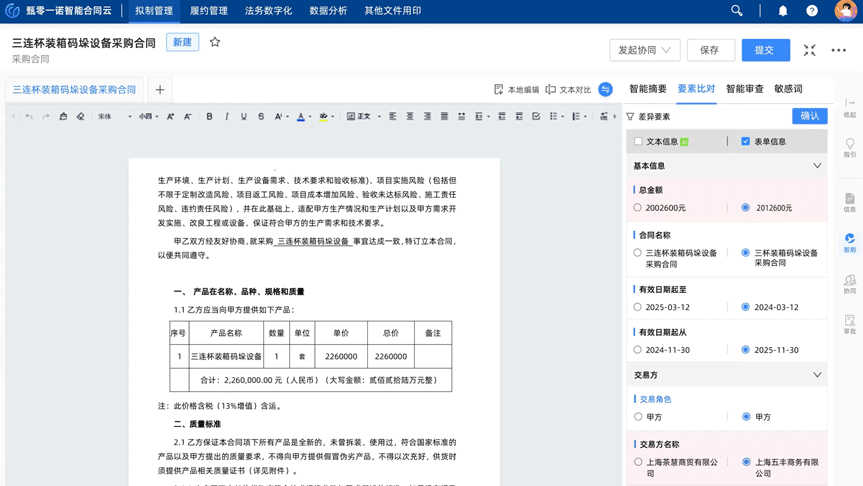
Task: Open the 履约管理 menu
Action: tap(209, 10)
